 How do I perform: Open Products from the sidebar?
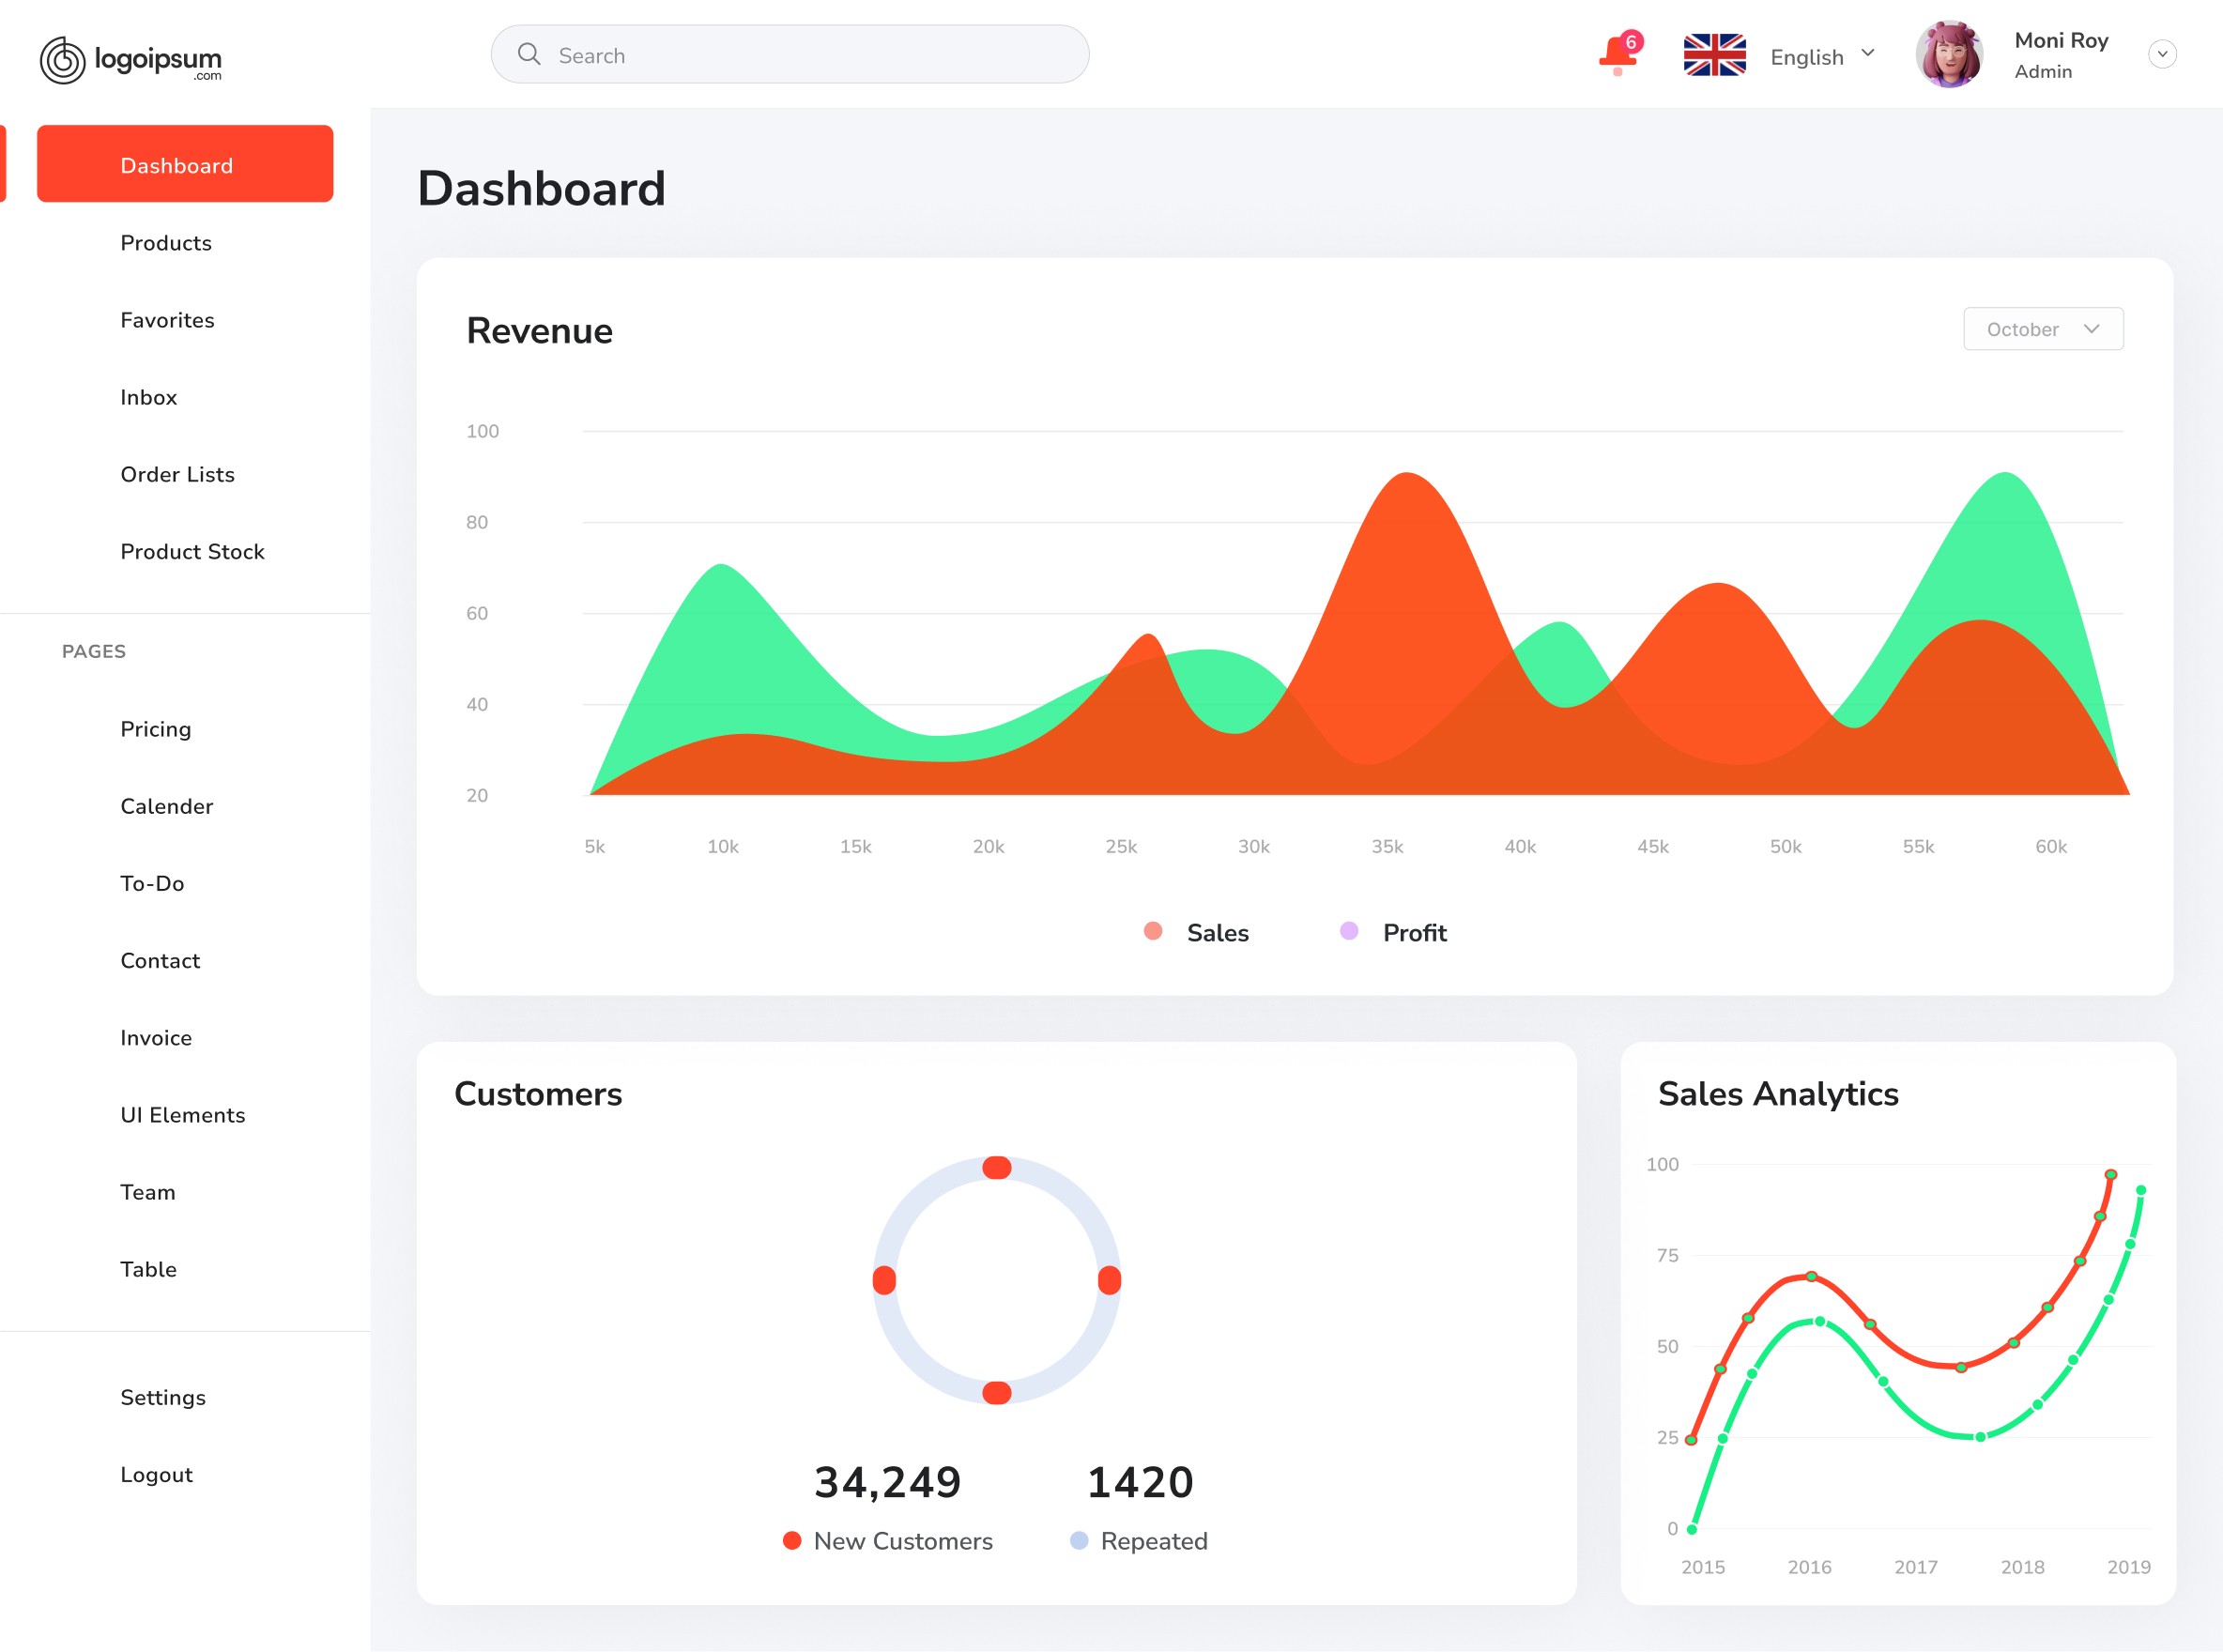point(166,243)
